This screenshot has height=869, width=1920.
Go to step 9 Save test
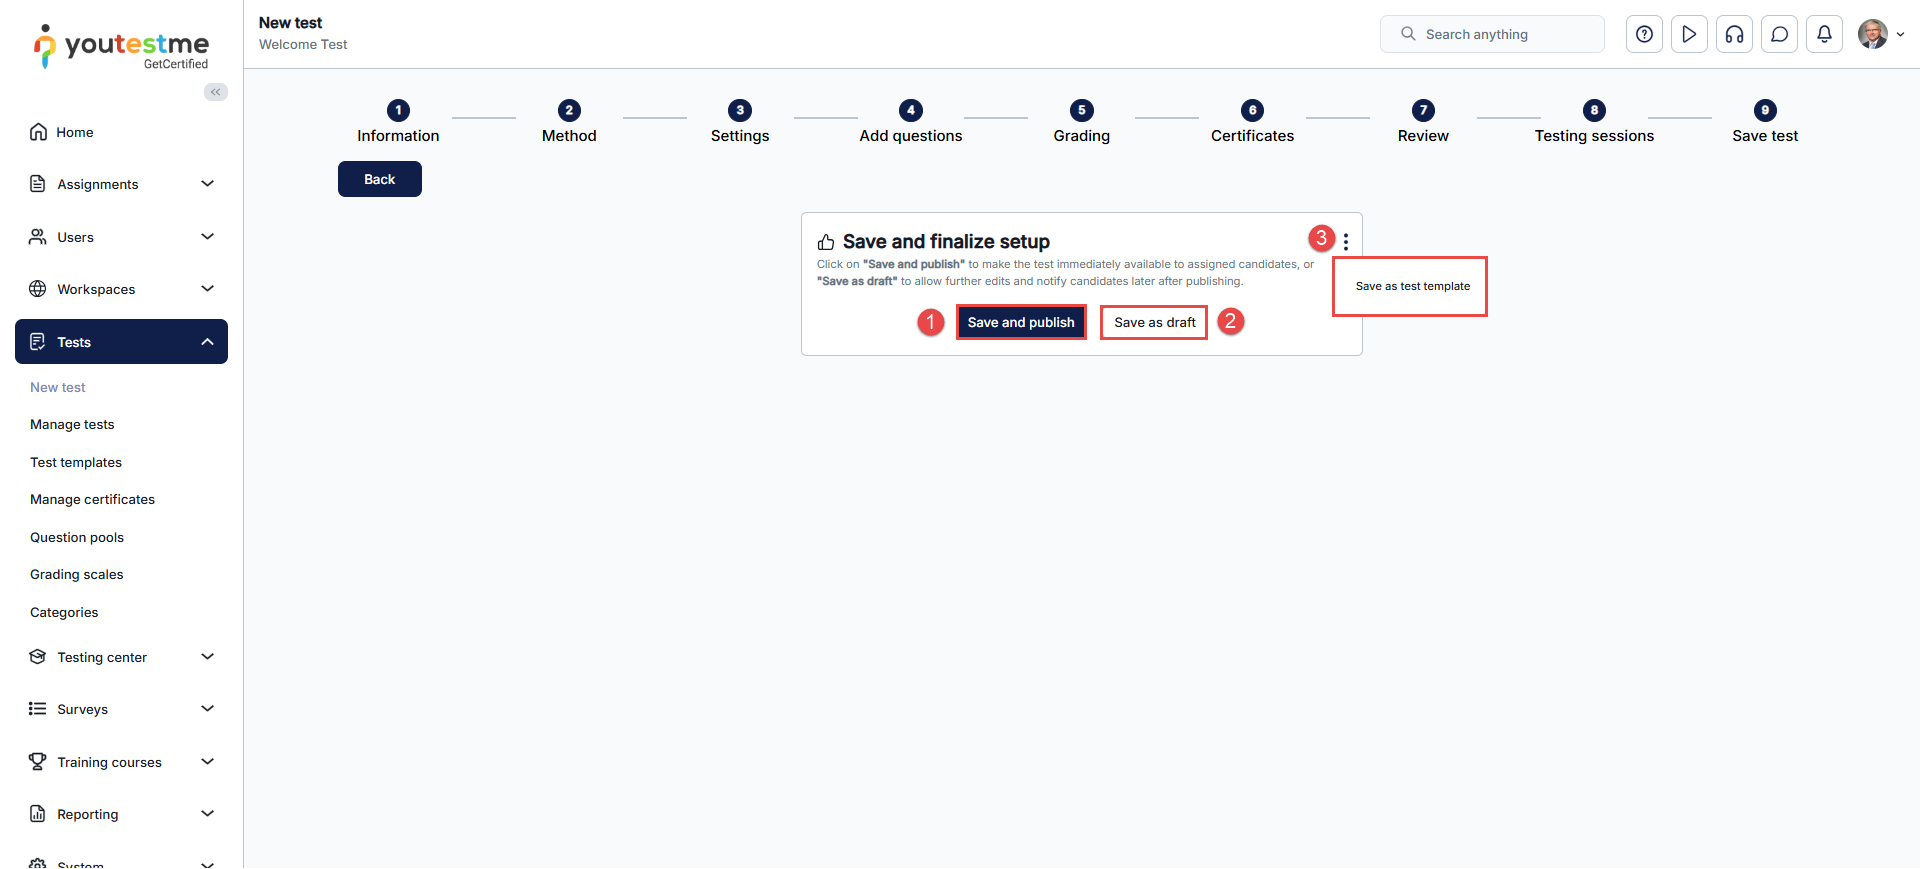click(1765, 122)
